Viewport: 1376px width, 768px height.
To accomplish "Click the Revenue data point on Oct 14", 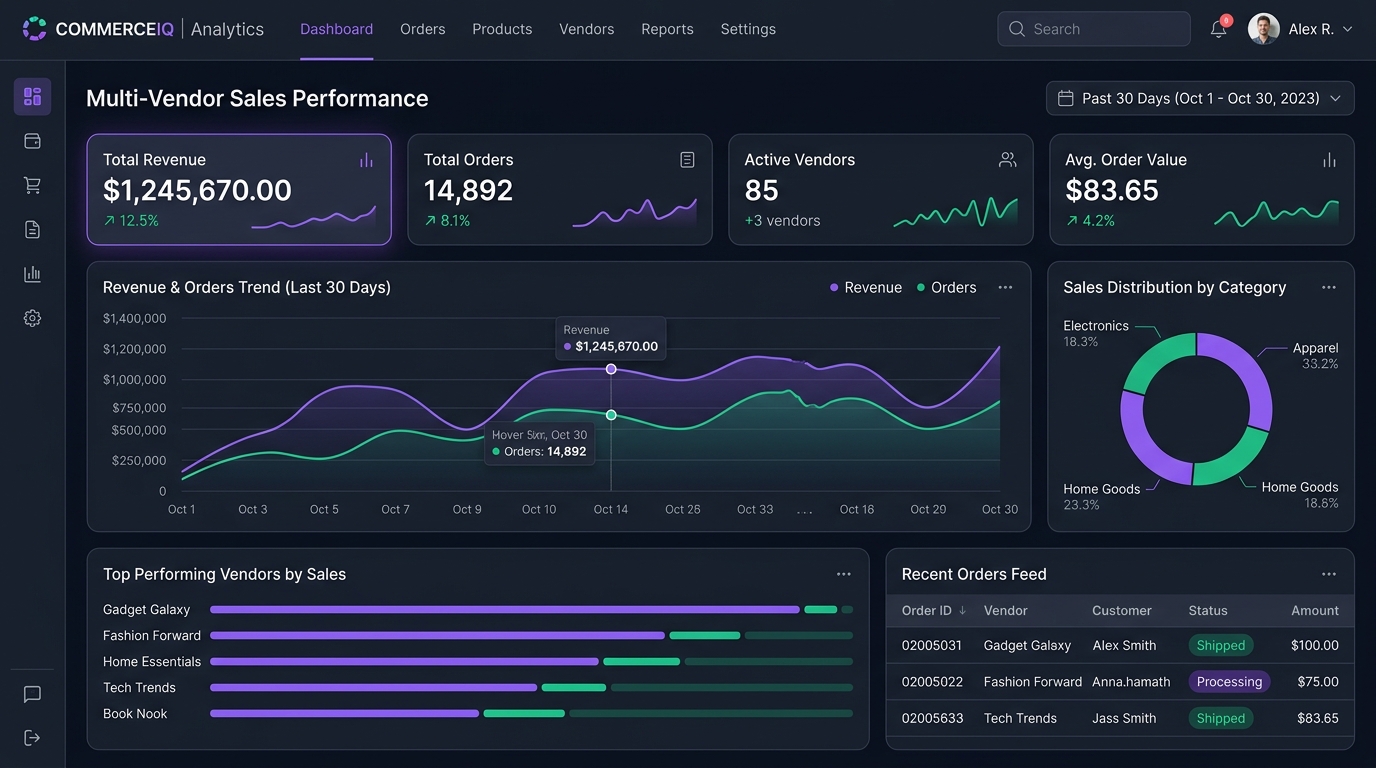I will click(x=611, y=369).
